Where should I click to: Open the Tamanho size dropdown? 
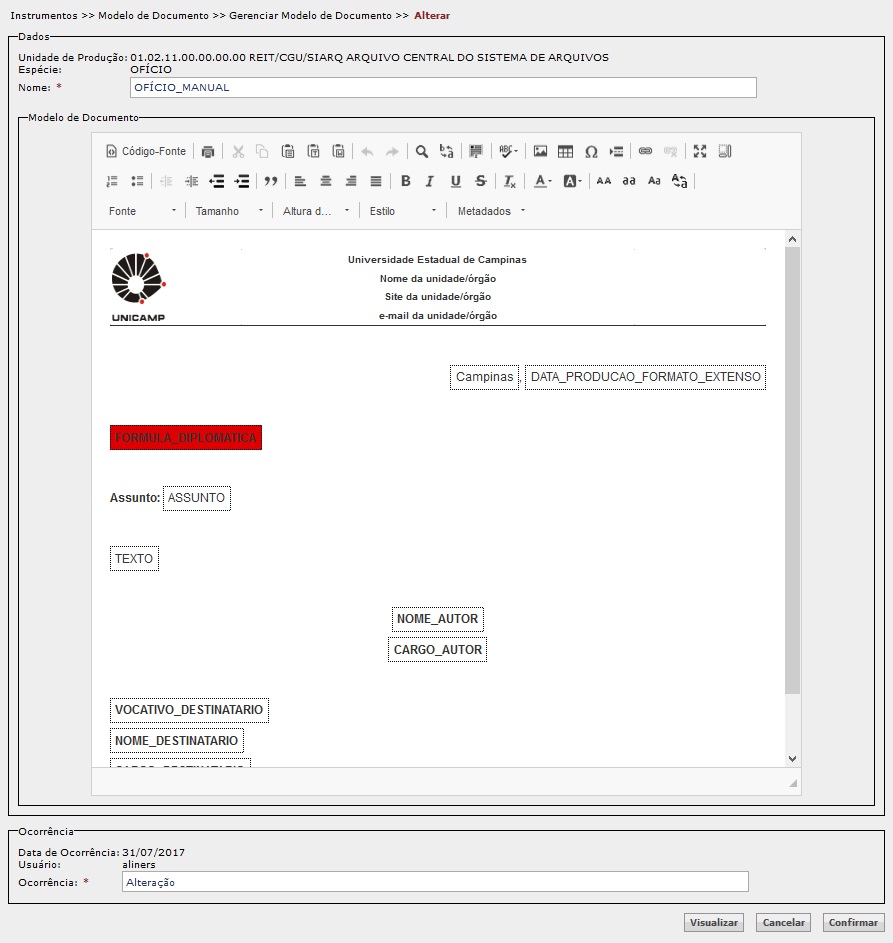[229, 211]
